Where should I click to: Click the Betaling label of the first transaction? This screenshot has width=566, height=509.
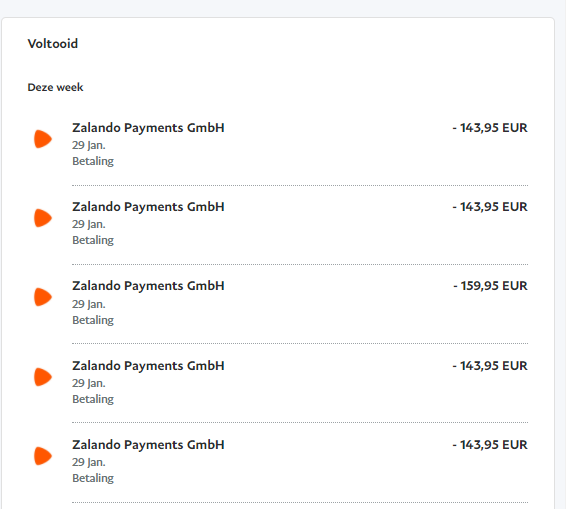pos(93,161)
